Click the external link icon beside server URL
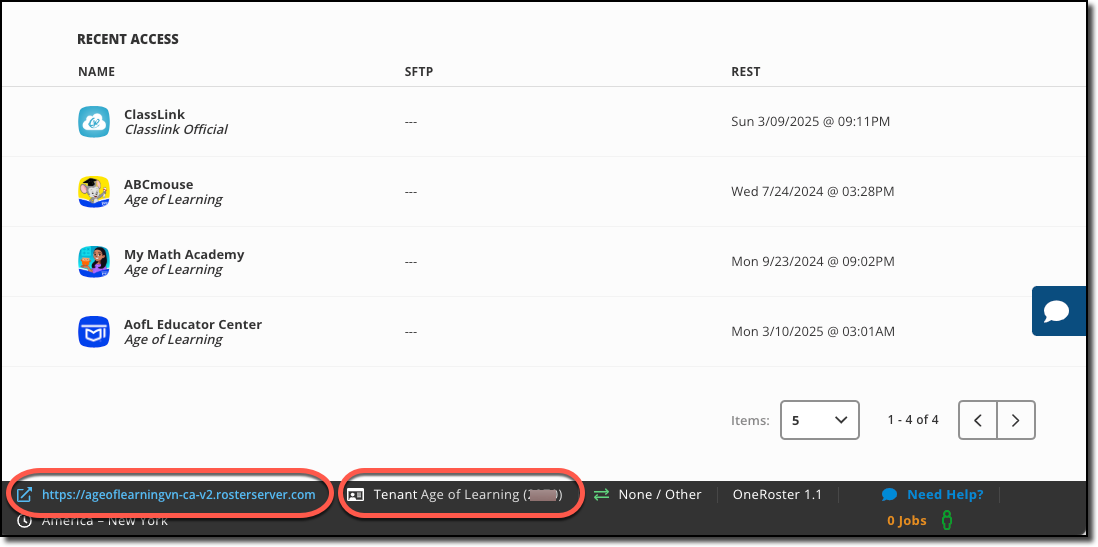Image resolution: width=1098 pixels, height=547 pixels. click(25, 494)
